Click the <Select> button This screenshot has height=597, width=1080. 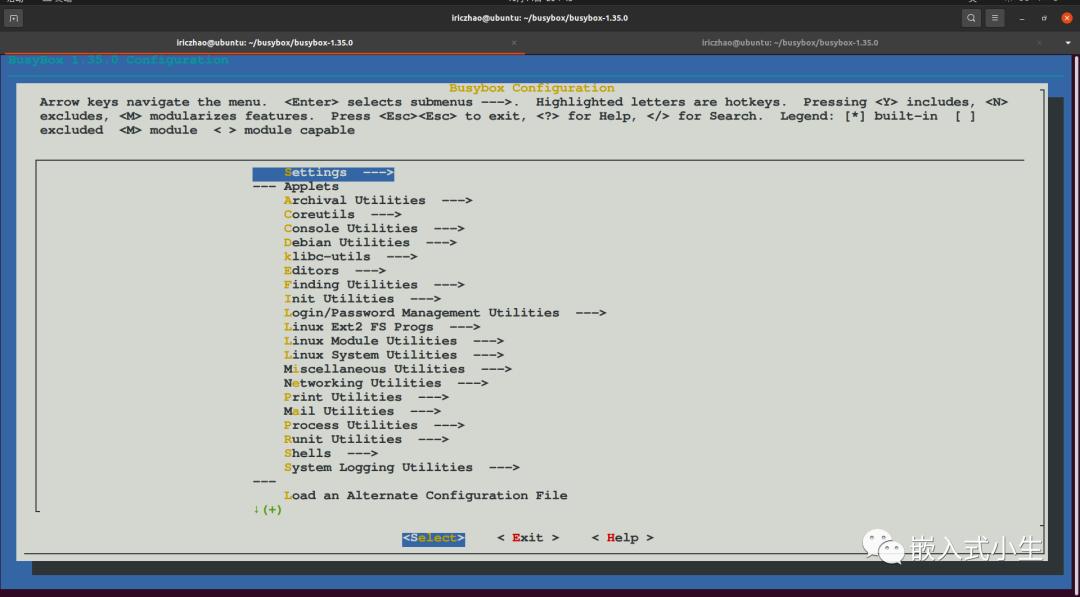[x=433, y=538]
